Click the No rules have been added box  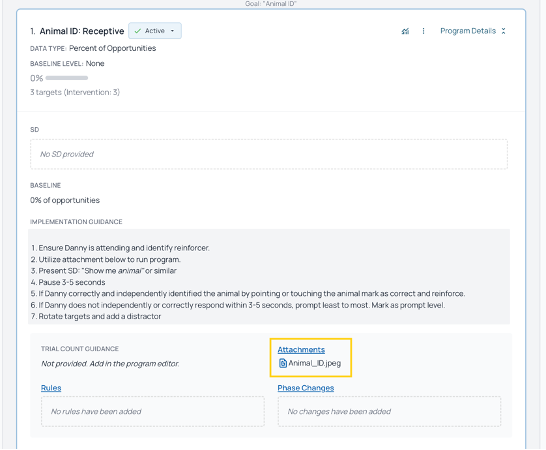(x=153, y=411)
